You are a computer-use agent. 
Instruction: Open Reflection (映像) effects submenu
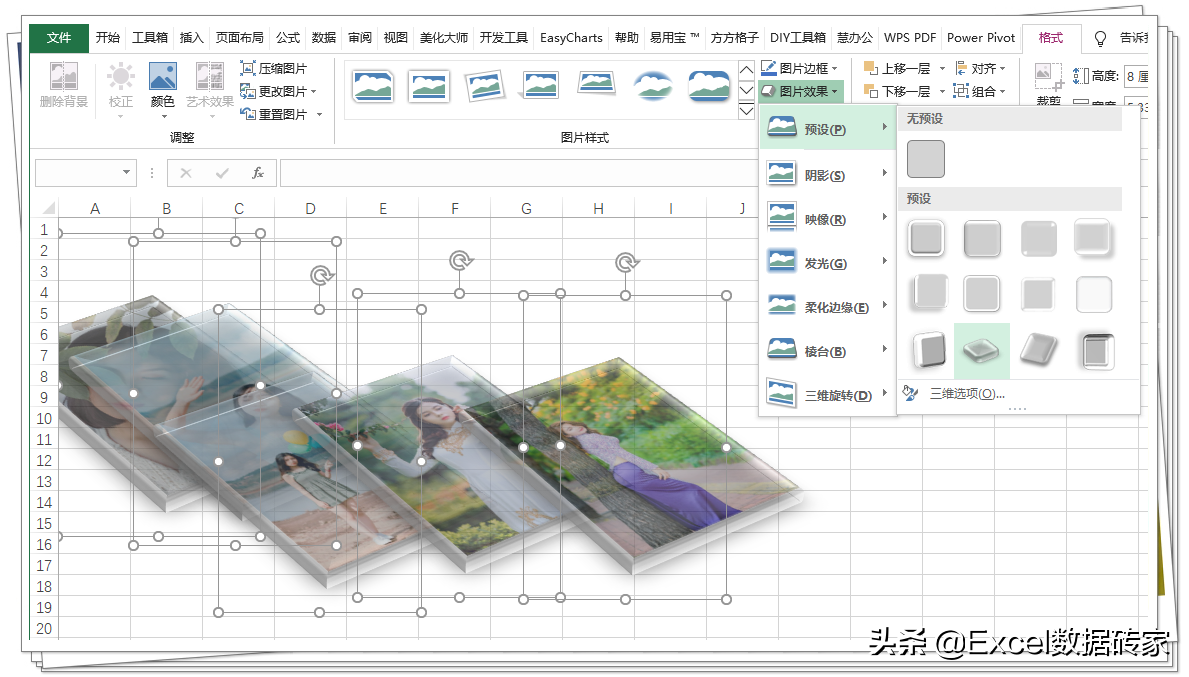coord(827,219)
